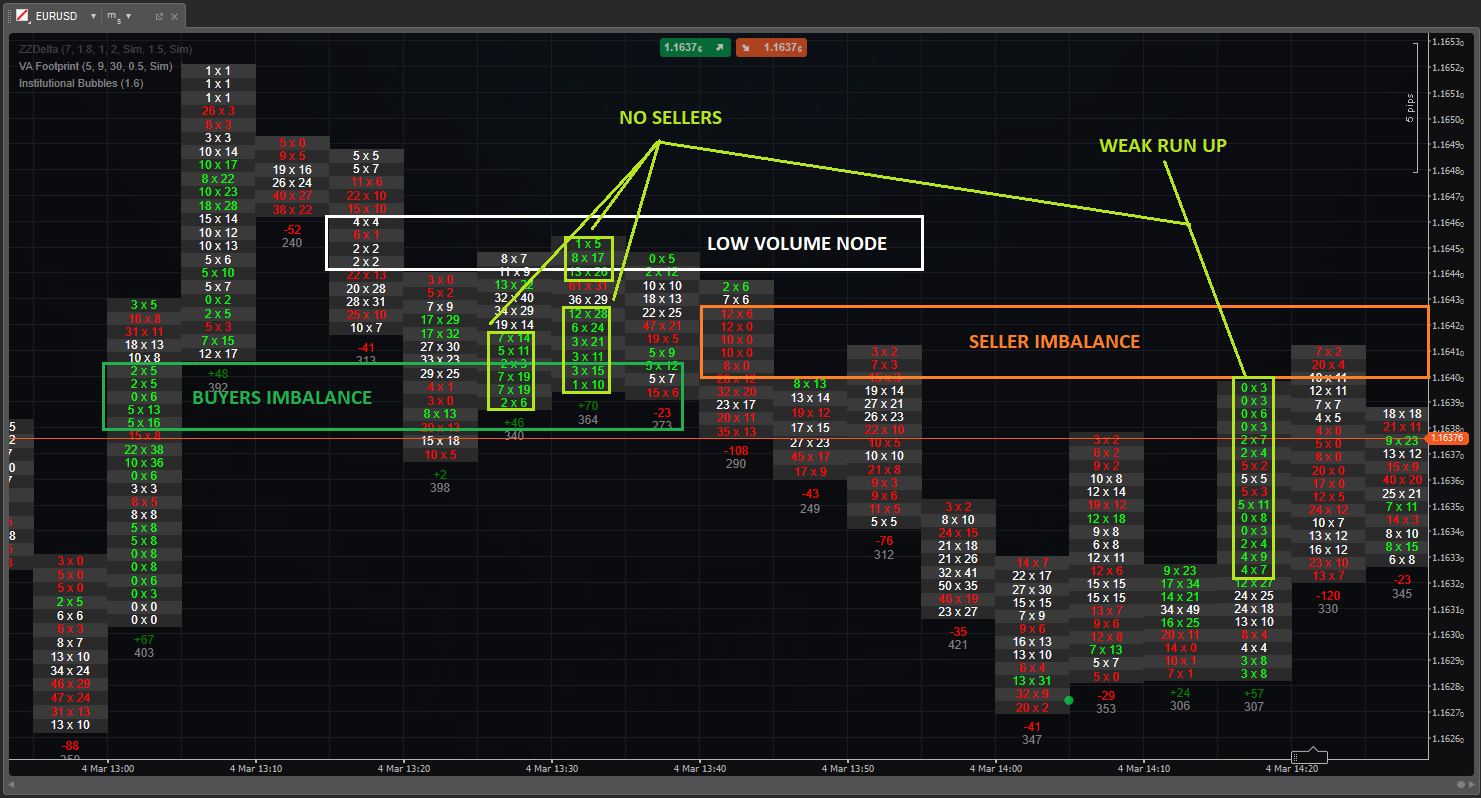Select the ZZDelta indicator label

[105, 49]
